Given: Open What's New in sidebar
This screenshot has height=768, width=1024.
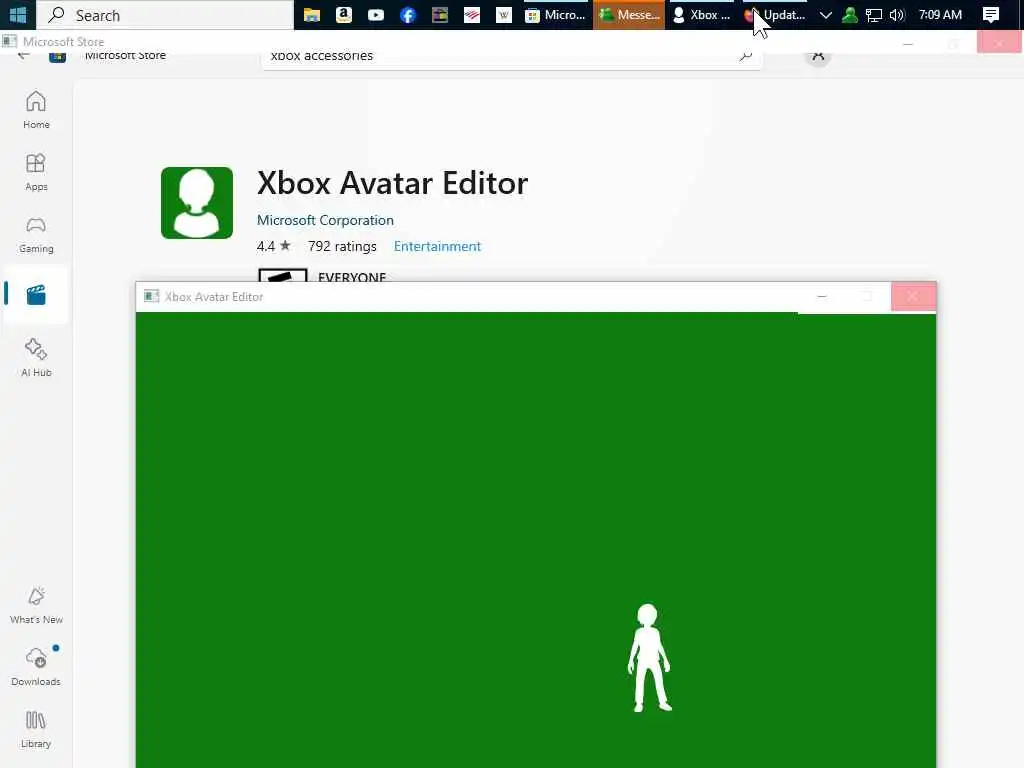Looking at the screenshot, I should point(36,605).
